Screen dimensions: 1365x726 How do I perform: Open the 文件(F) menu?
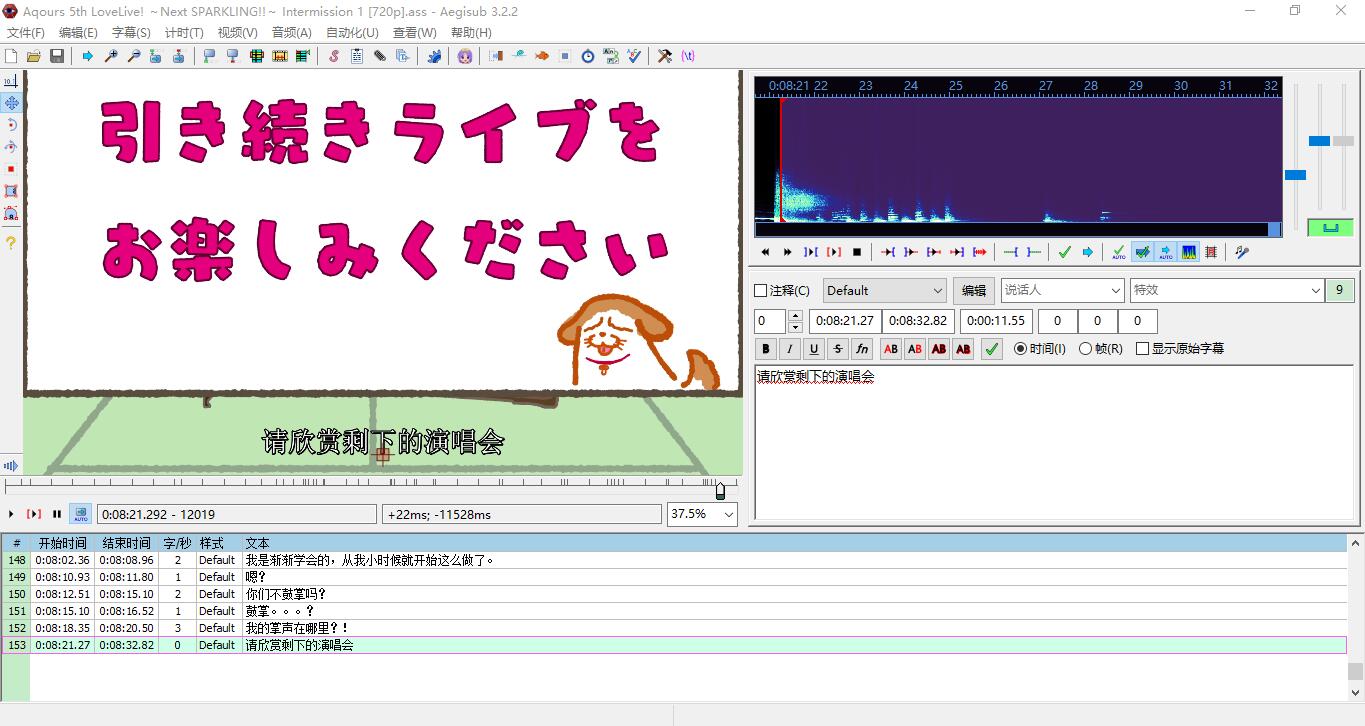tap(26, 32)
